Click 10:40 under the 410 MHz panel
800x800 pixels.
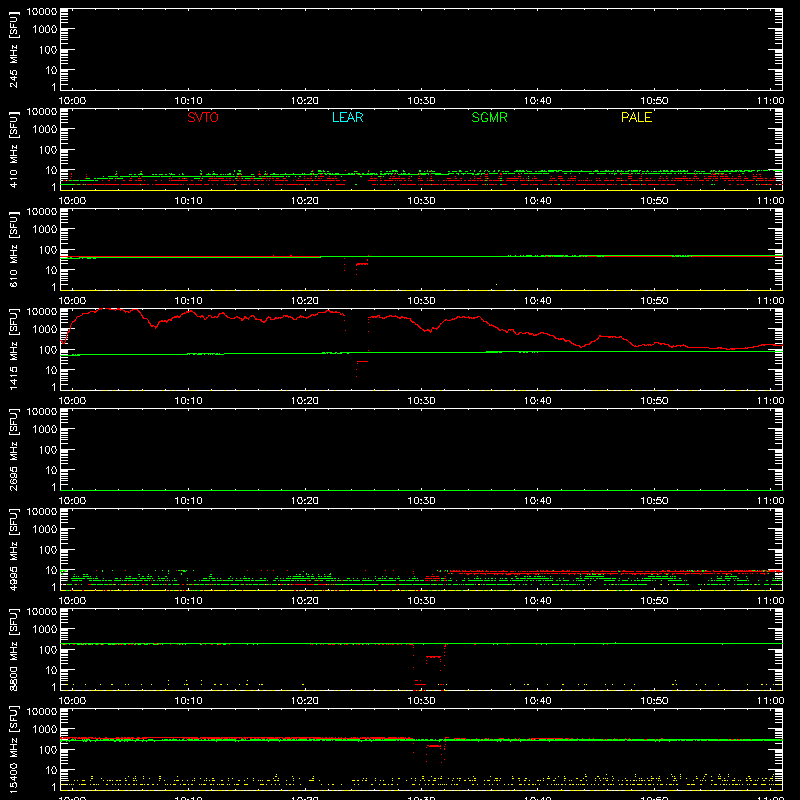538,201
